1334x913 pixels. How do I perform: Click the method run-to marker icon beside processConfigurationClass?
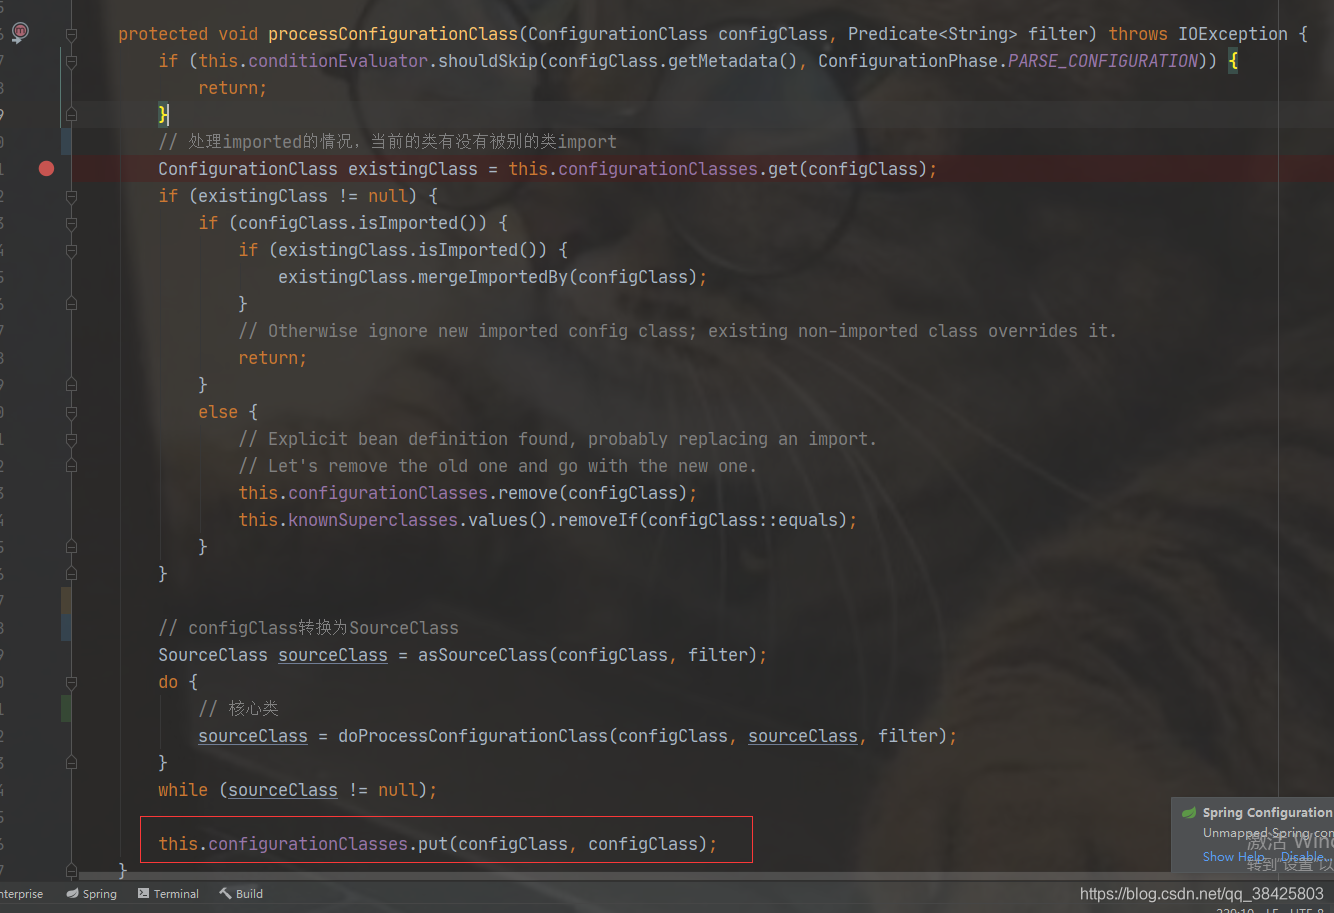pos(20,32)
